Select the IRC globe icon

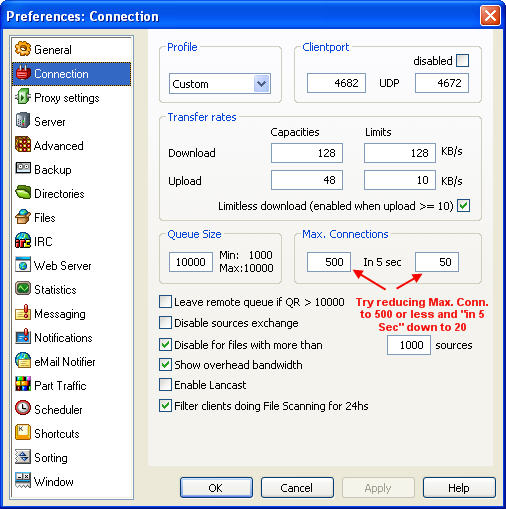23,241
